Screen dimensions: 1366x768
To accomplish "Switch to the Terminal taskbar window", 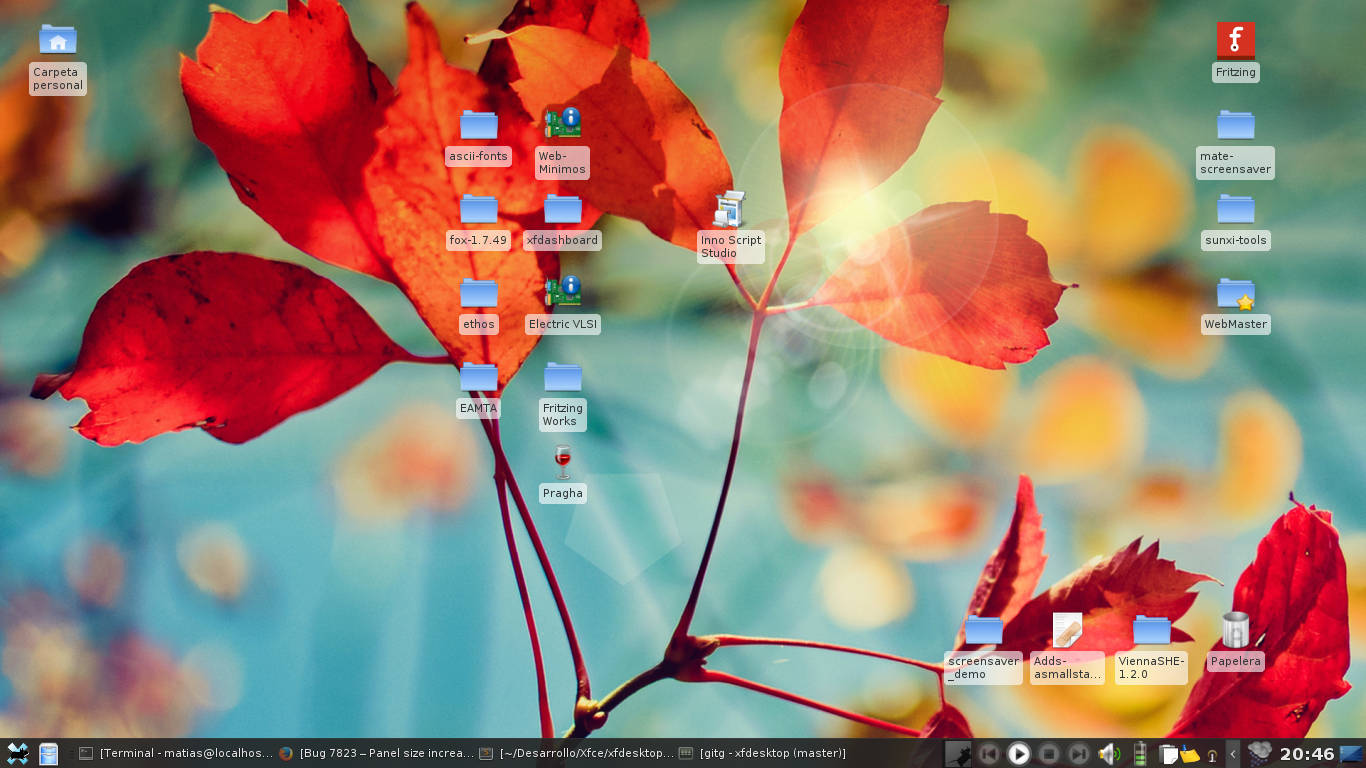I will [175, 754].
